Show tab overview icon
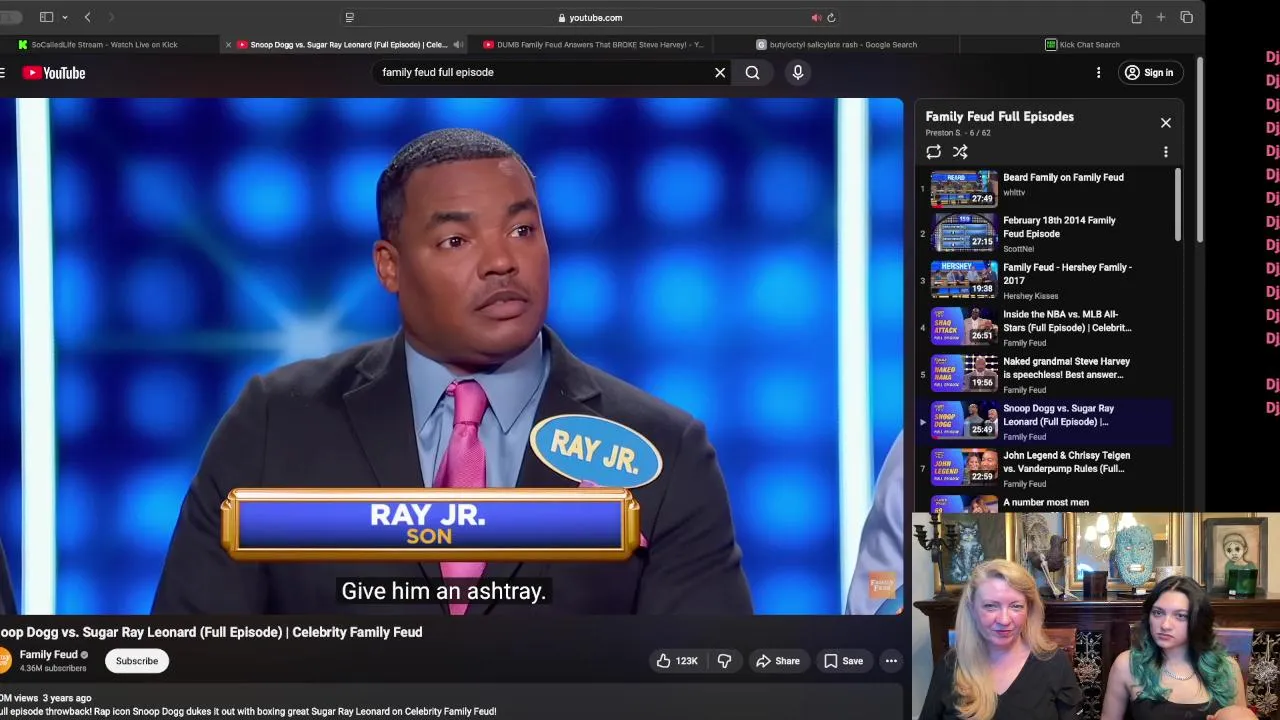The image size is (1280, 720). (x=1186, y=17)
